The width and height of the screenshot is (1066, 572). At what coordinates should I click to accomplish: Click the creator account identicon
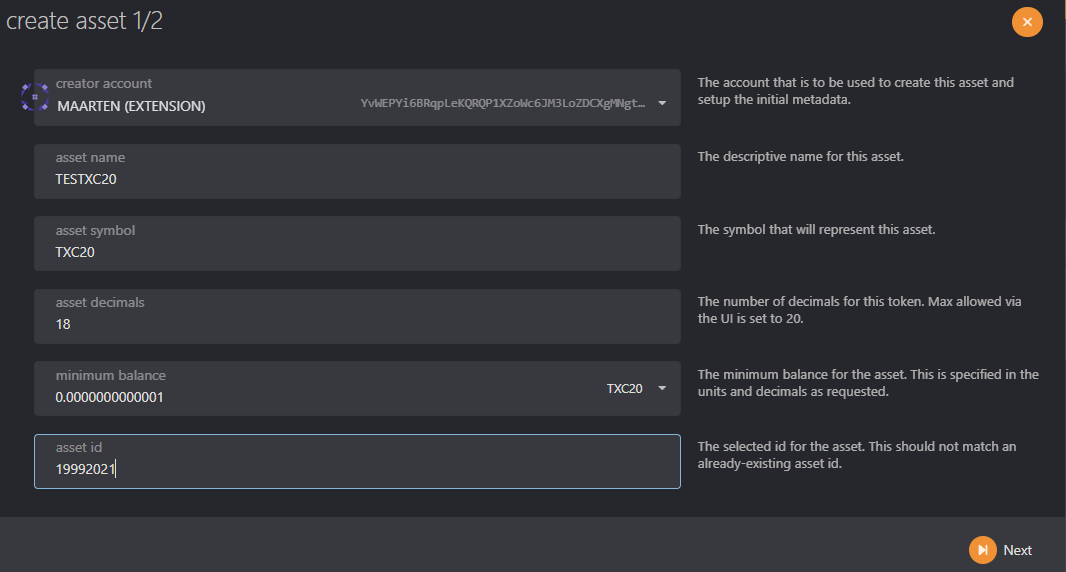point(35,97)
